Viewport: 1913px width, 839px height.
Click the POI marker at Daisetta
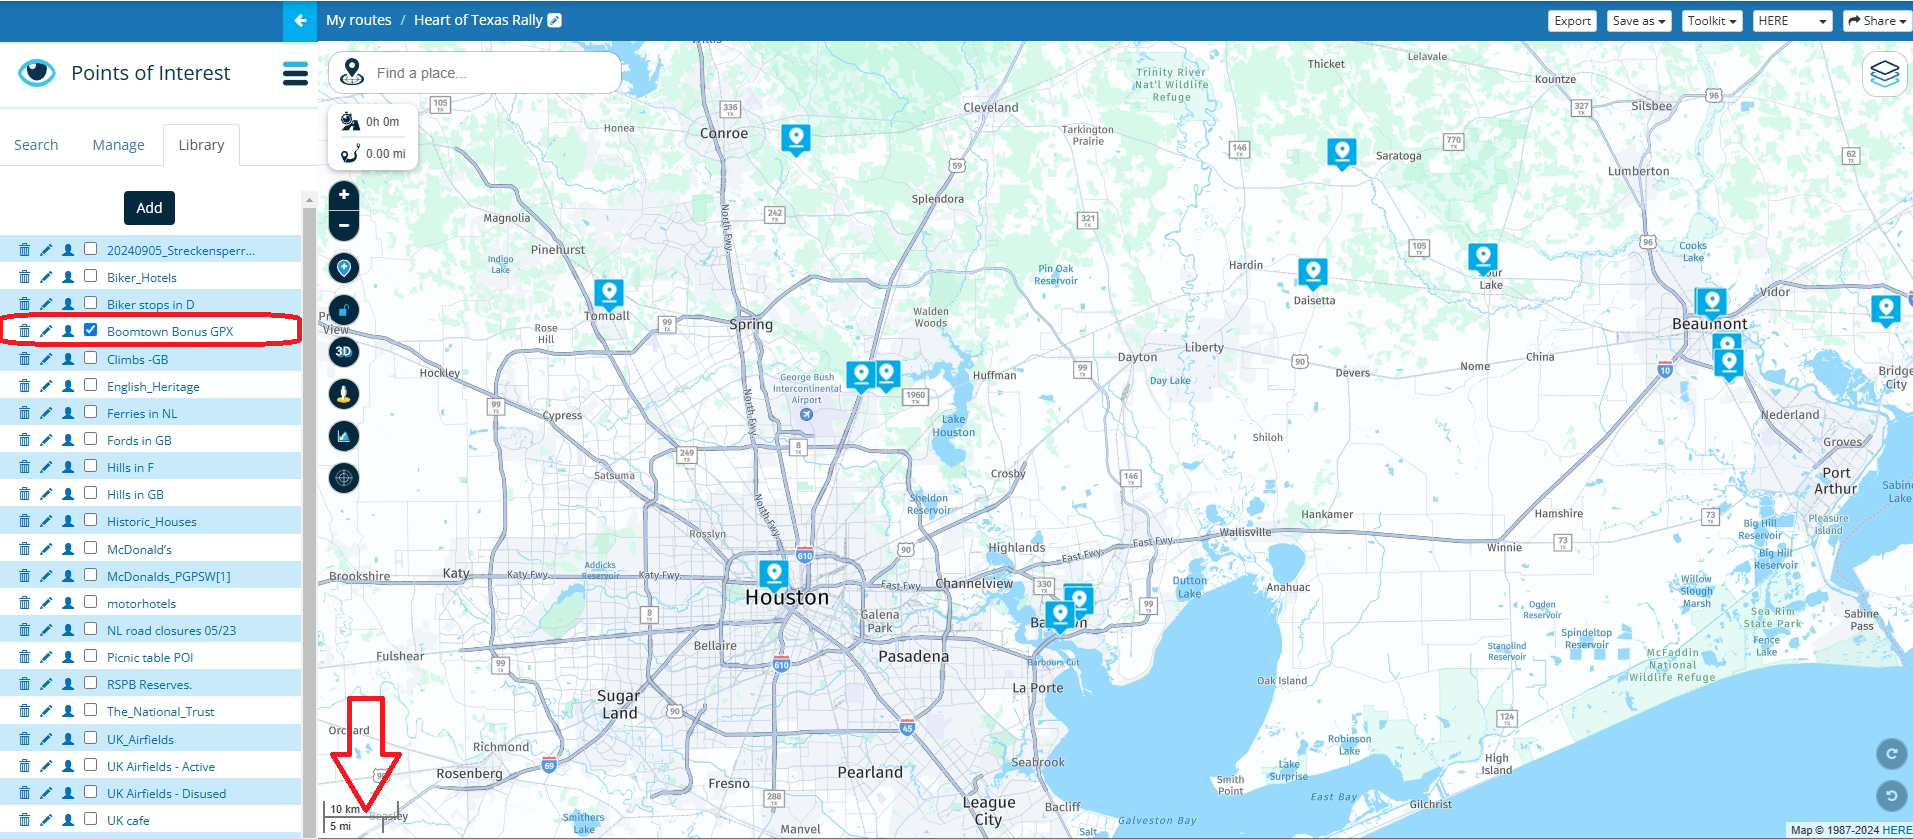tap(1312, 273)
